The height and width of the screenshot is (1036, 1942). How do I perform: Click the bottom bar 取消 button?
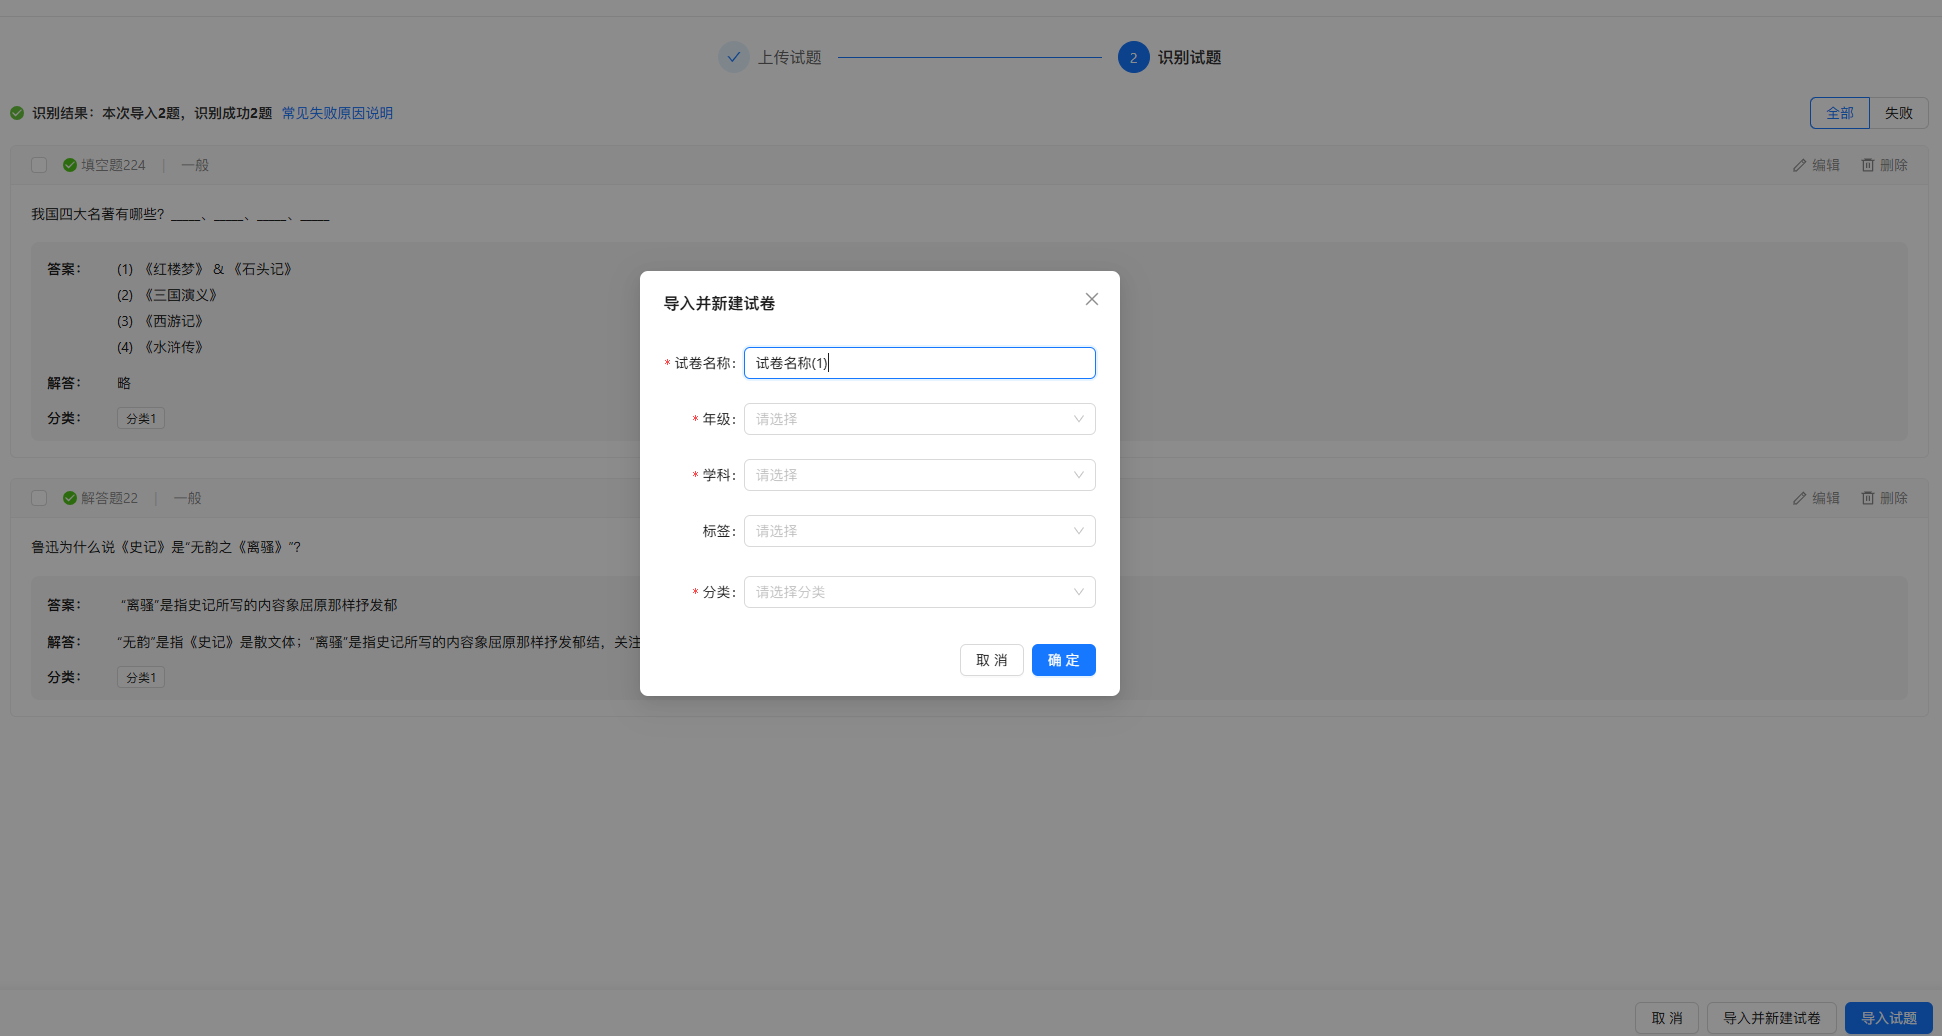(x=1667, y=1018)
